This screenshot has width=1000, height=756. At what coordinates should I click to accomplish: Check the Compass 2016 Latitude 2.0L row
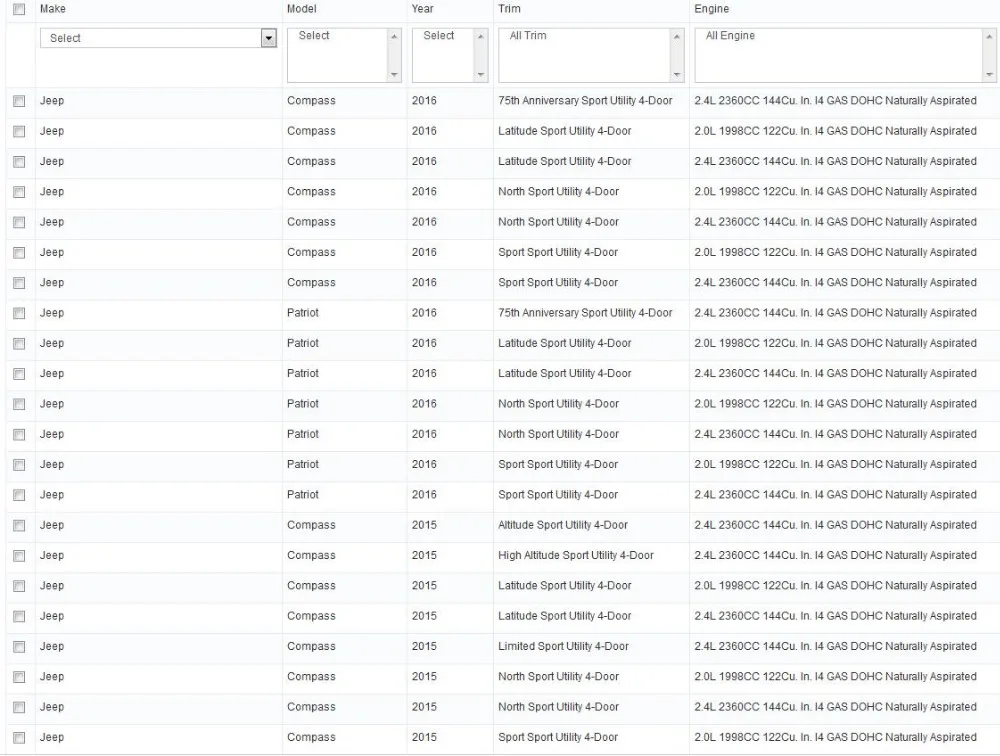[19, 131]
